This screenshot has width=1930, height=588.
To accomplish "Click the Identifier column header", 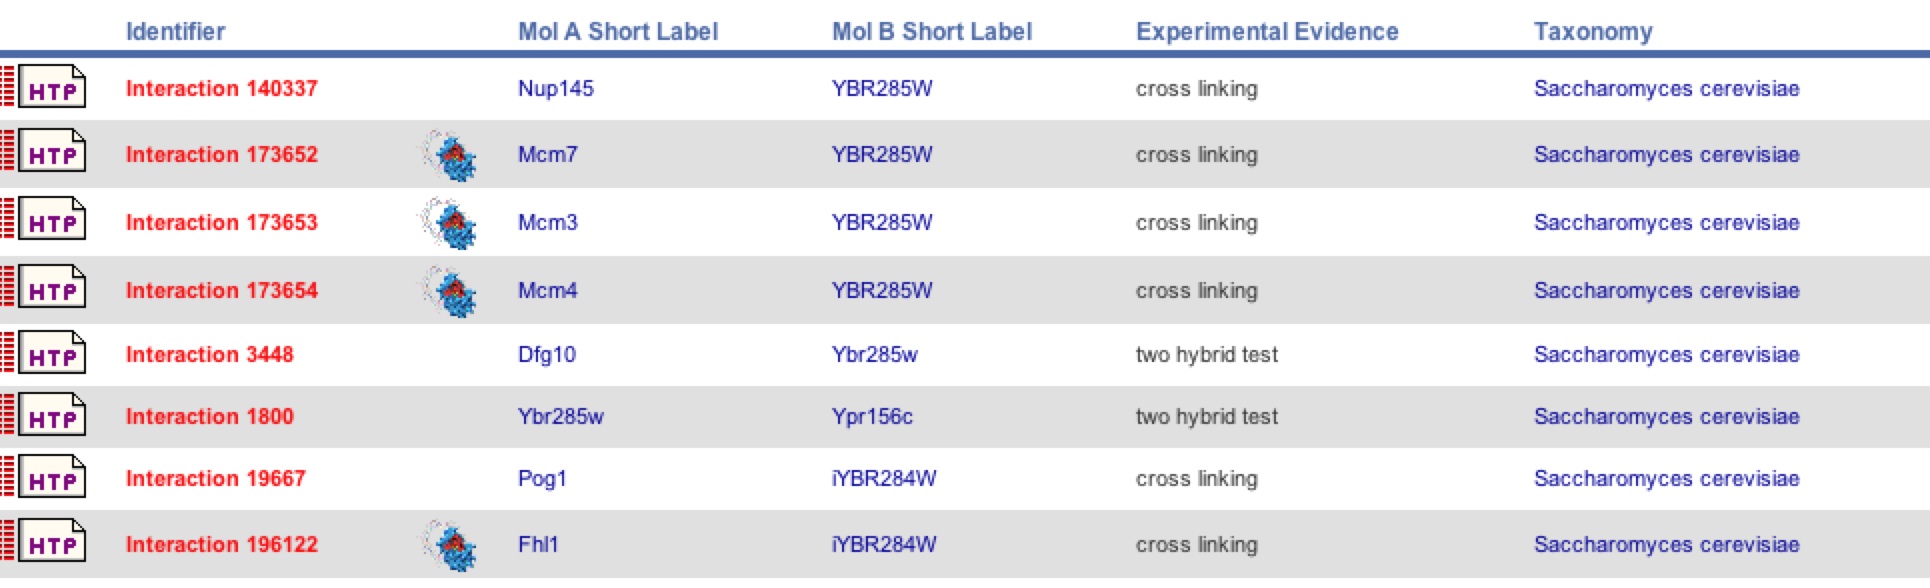I will point(175,31).
